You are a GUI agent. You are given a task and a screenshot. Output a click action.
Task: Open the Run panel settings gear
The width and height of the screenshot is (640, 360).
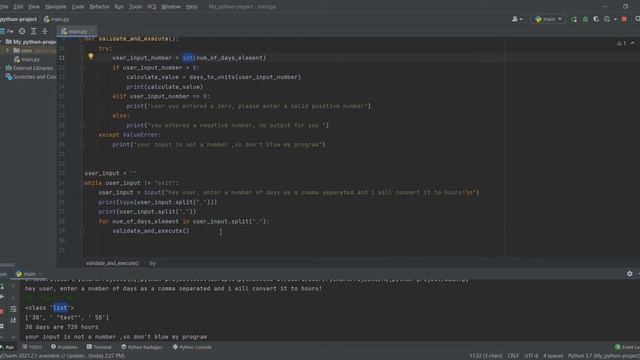click(629, 274)
